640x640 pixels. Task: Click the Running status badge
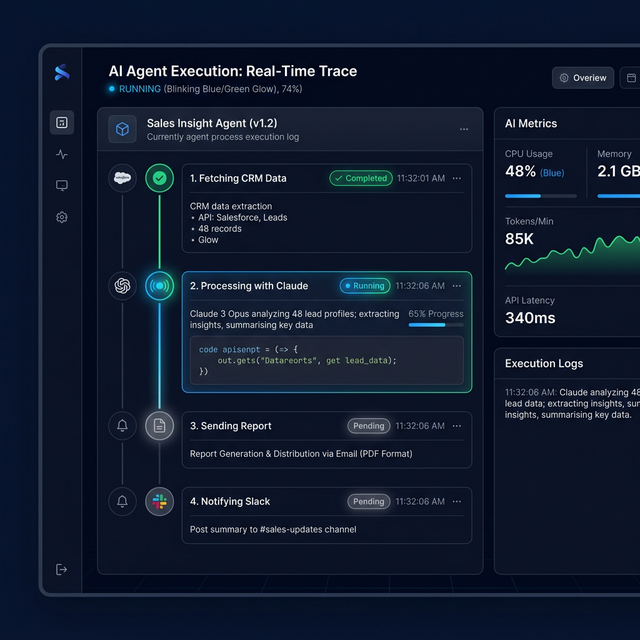[x=365, y=286]
